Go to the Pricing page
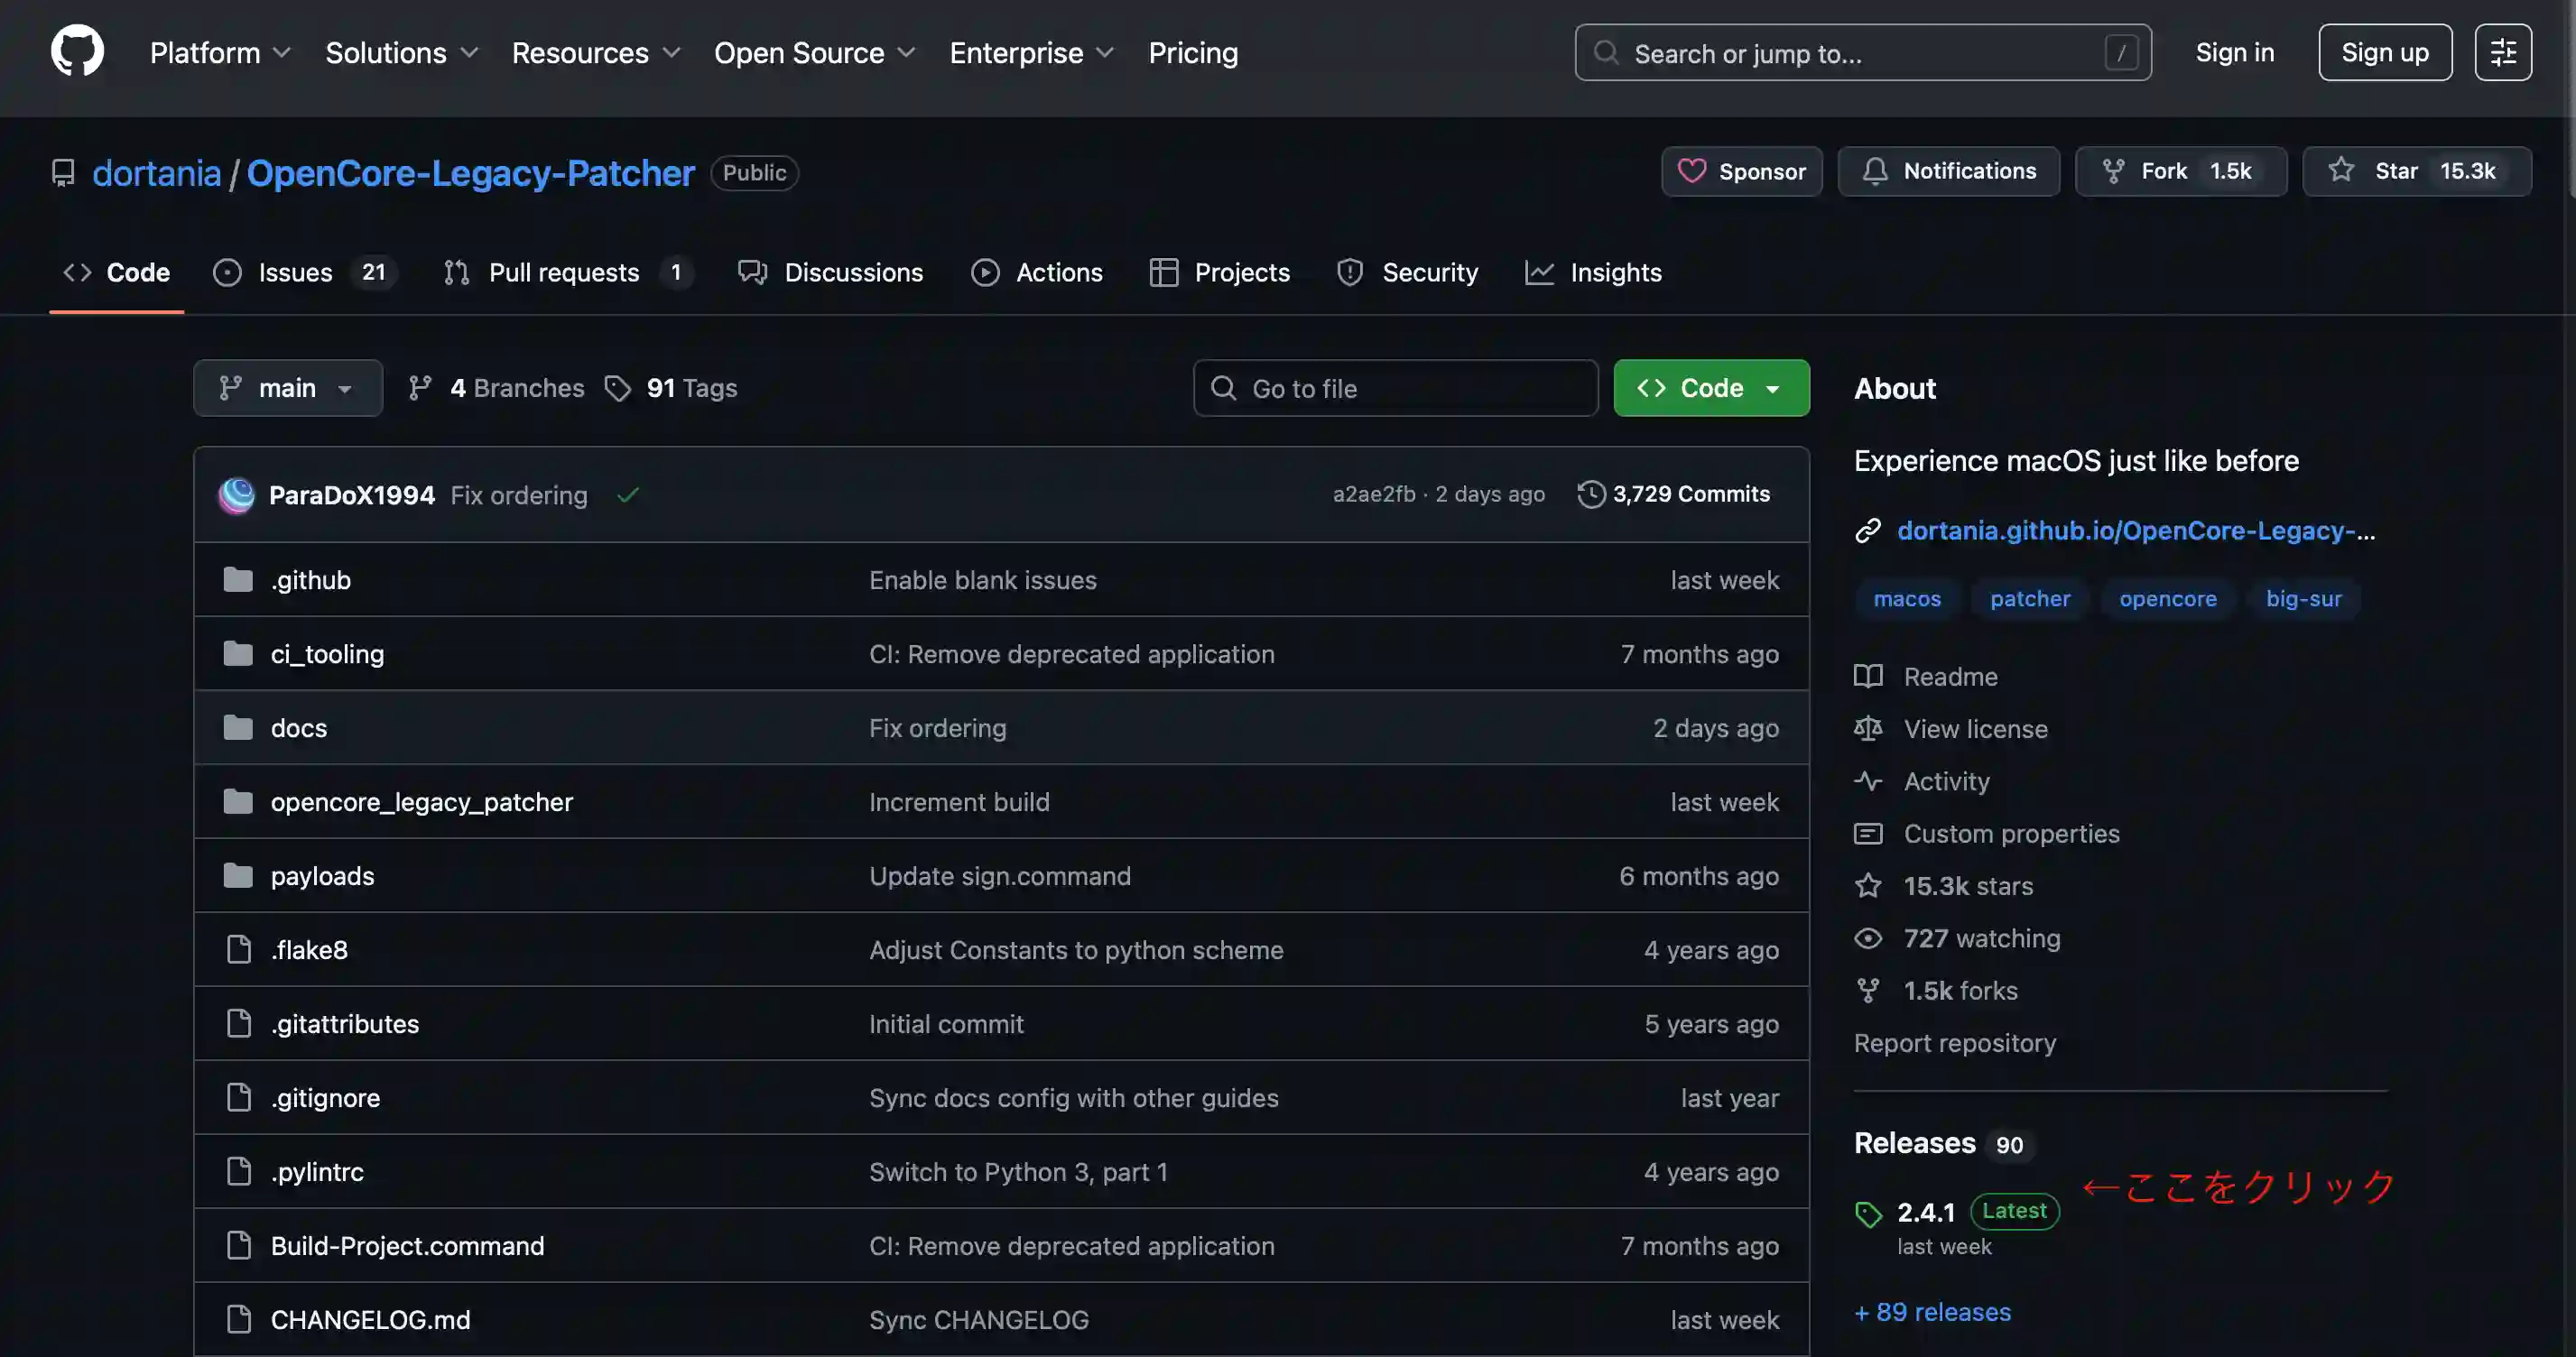 tap(1193, 52)
